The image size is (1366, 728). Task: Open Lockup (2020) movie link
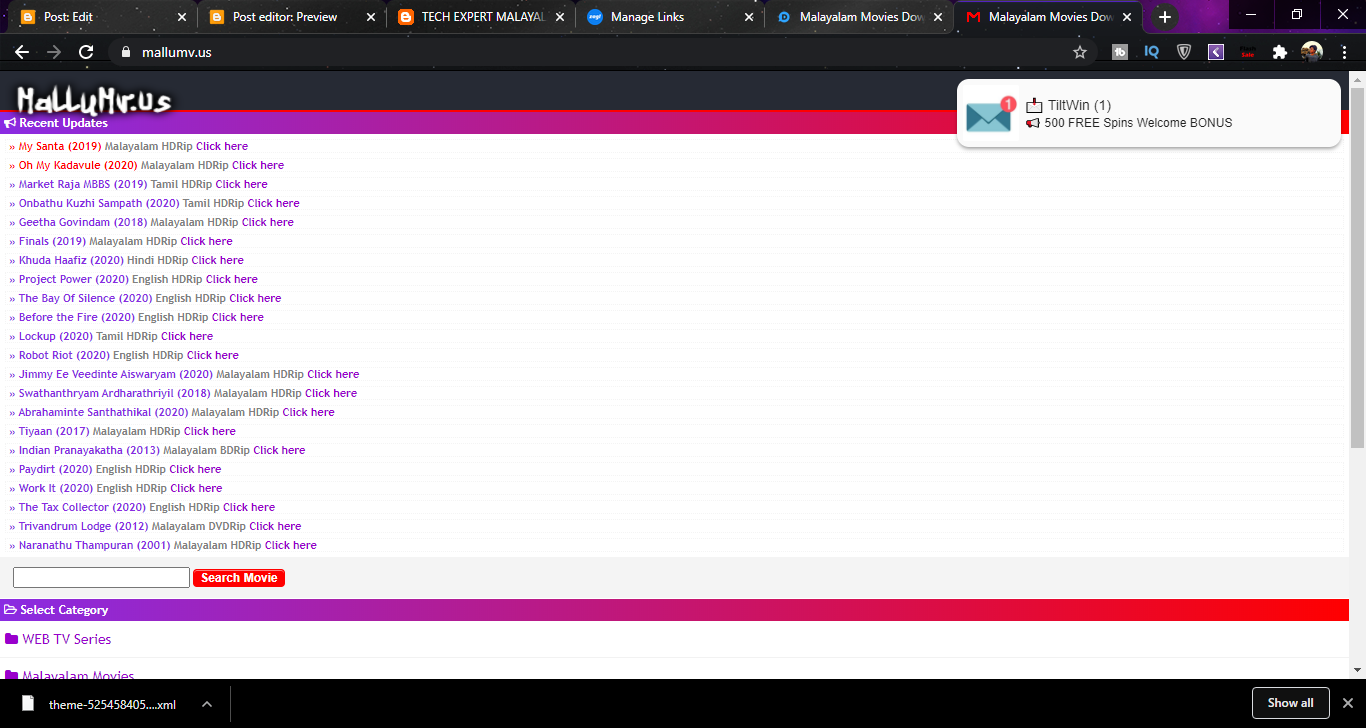(56, 336)
